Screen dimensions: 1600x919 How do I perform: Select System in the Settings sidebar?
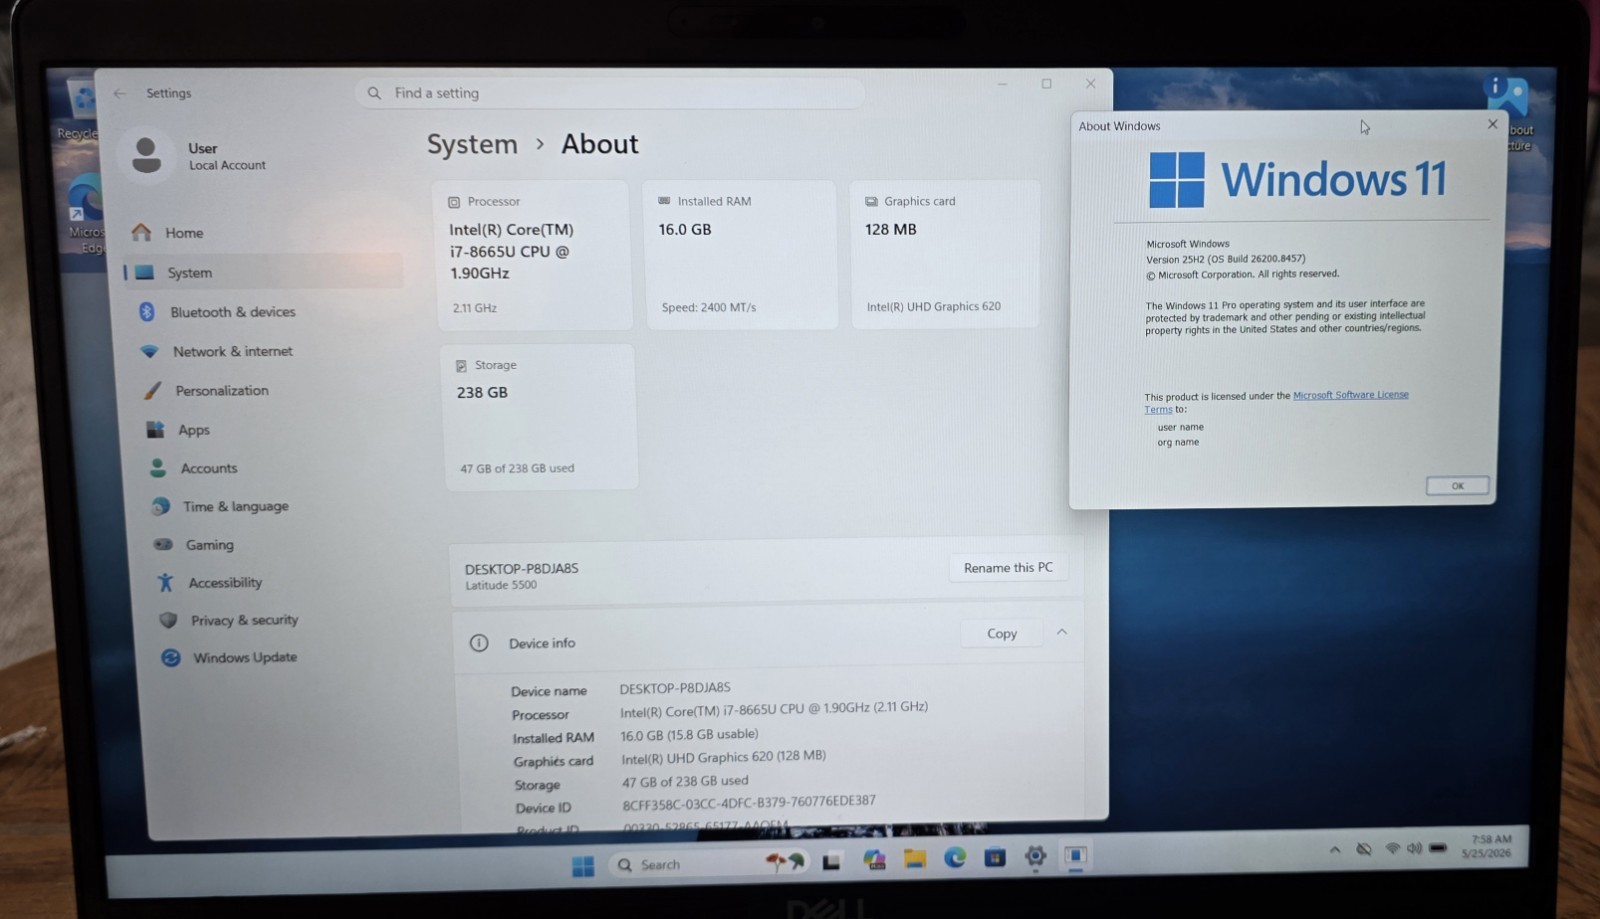pyautogui.click(x=263, y=272)
